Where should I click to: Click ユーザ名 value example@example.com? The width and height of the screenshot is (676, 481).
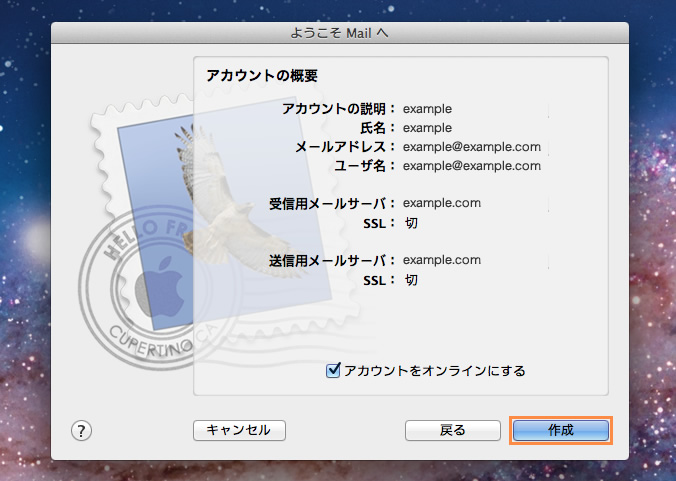point(472,166)
